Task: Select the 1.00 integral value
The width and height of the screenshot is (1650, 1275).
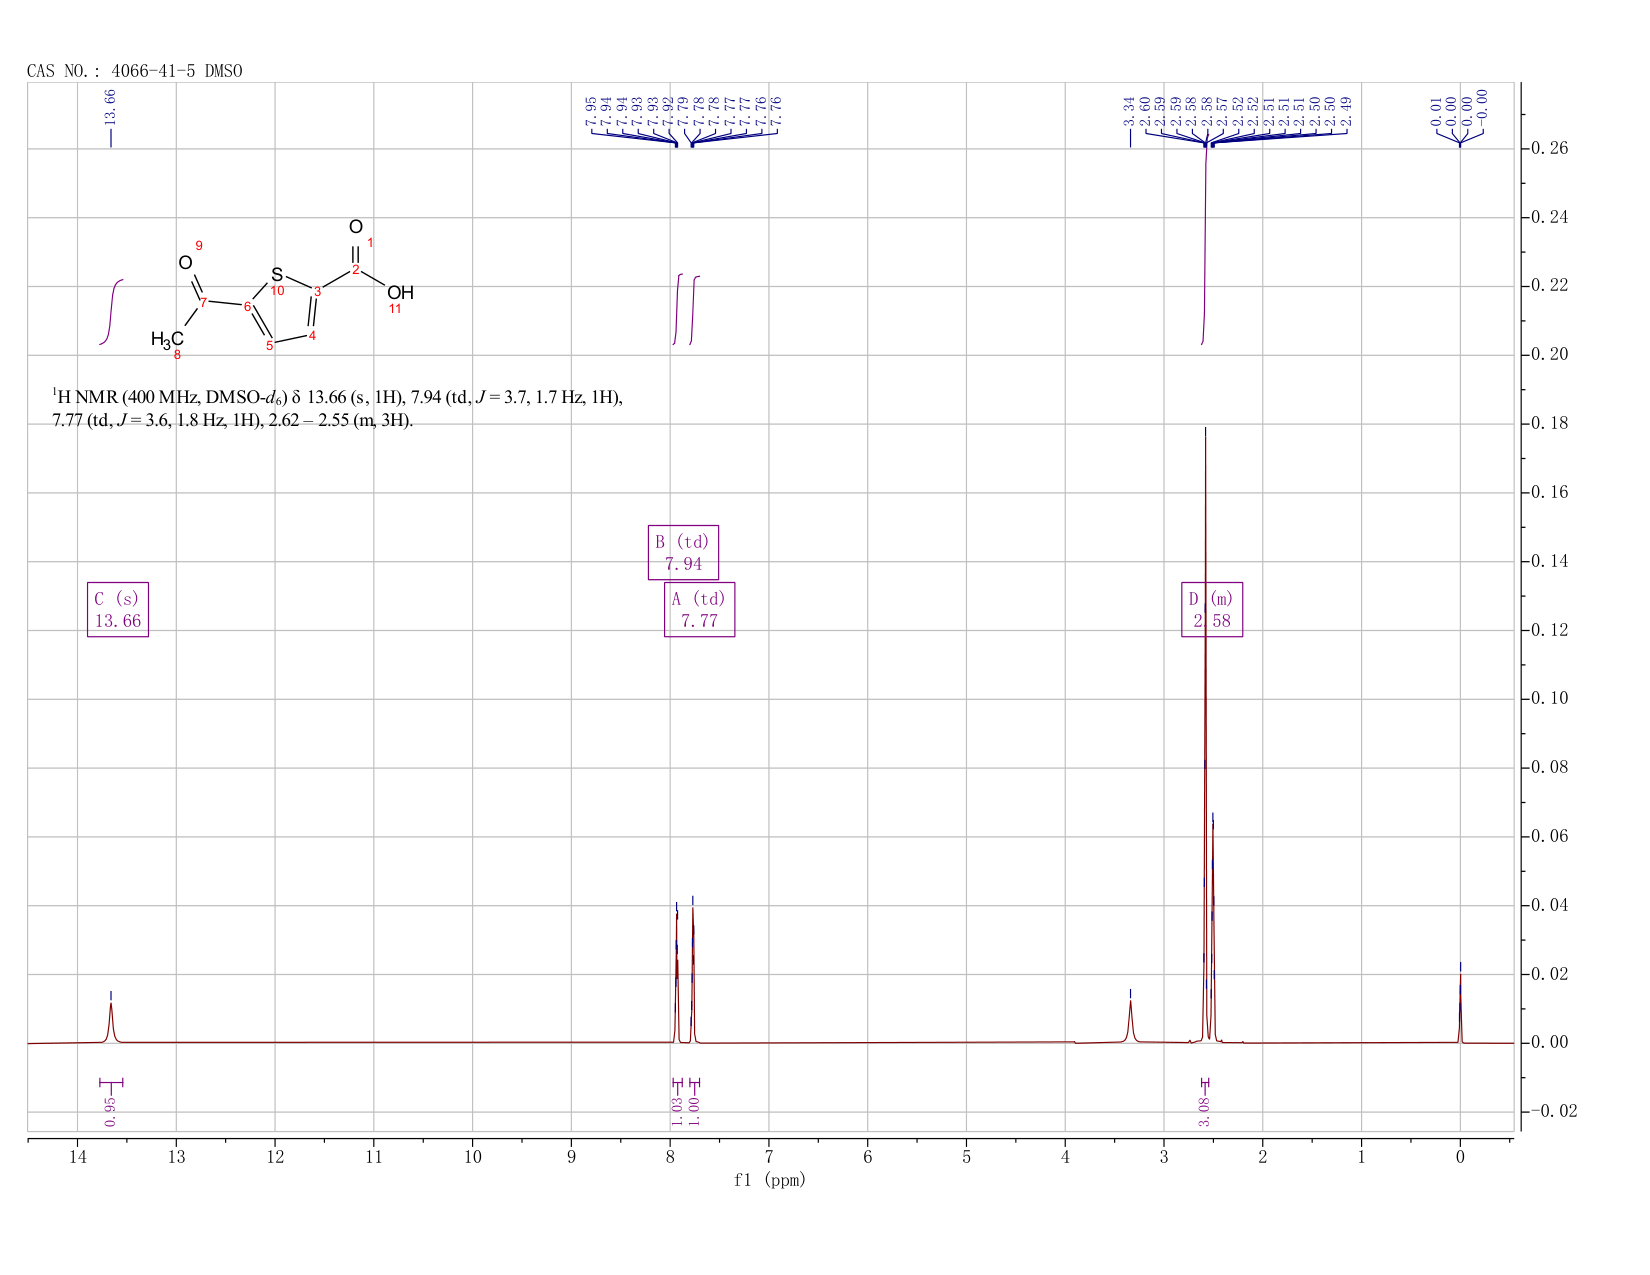Action: point(693,1111)
